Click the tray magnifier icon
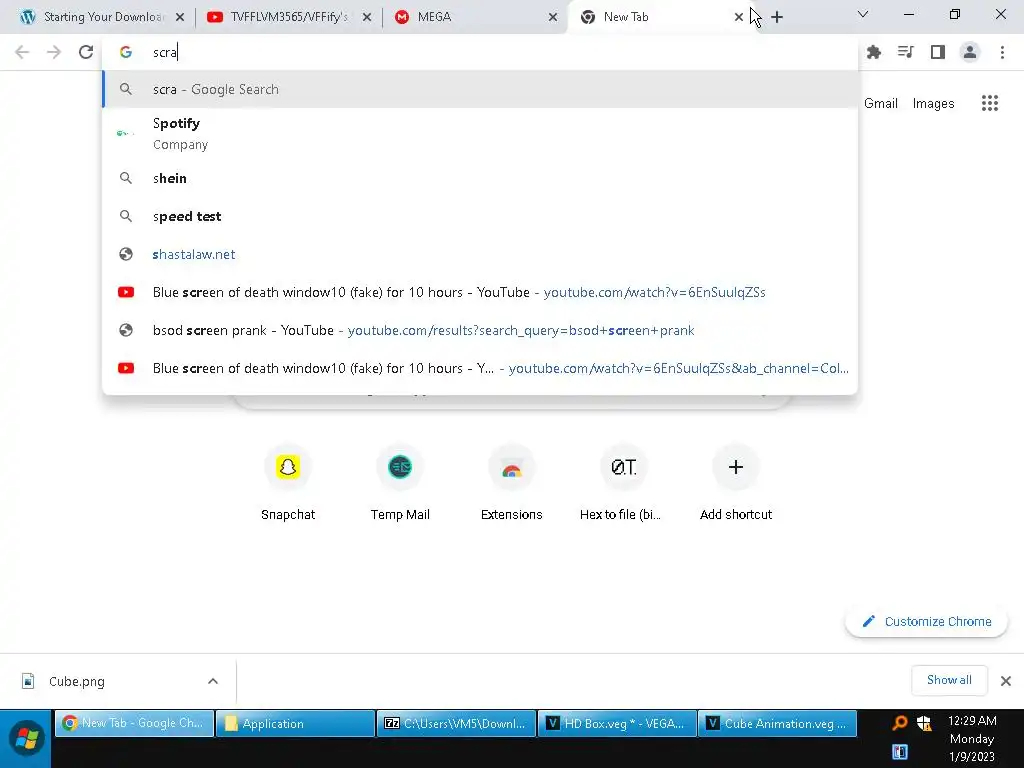The height and width of the screenshot is (768, 1024). click(900, 722)
